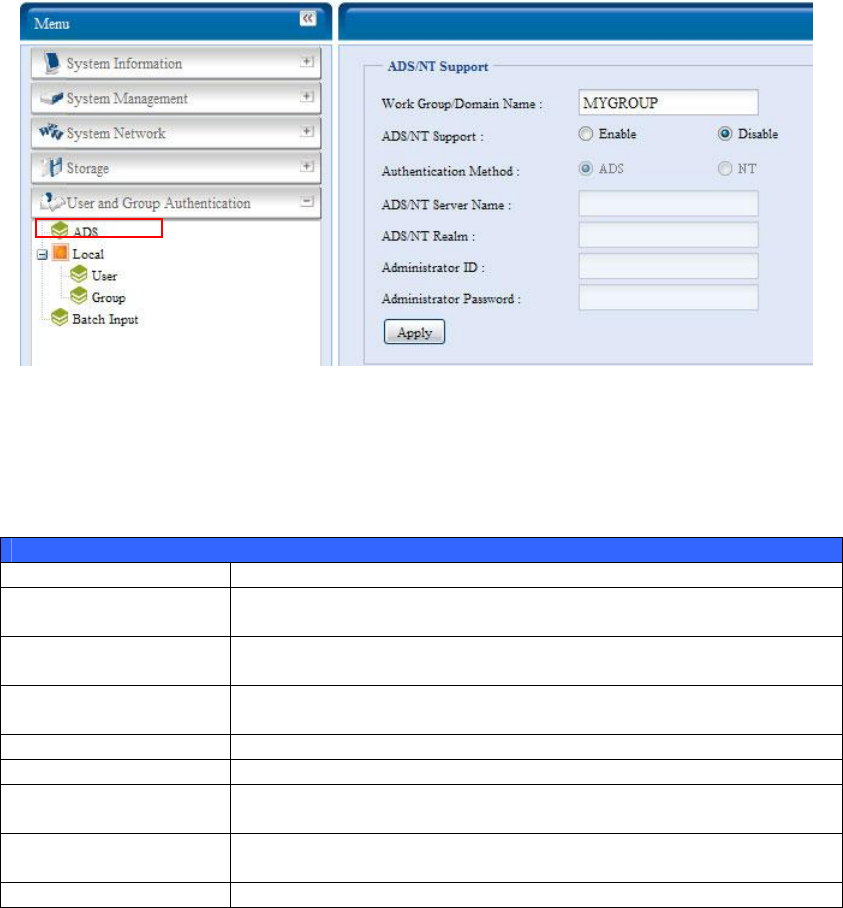Enable ADS/NT Support
Image resolution: width=843 pixels, height=908 pixels.
586,134
